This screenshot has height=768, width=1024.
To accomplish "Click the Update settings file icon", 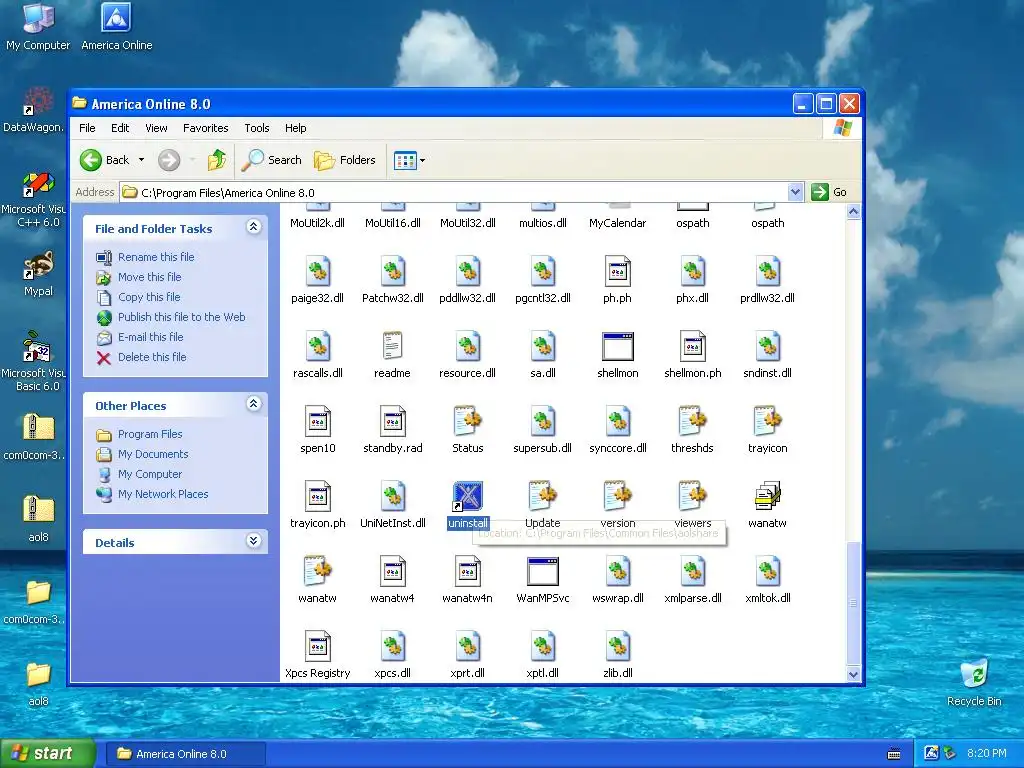I will 543,496.
